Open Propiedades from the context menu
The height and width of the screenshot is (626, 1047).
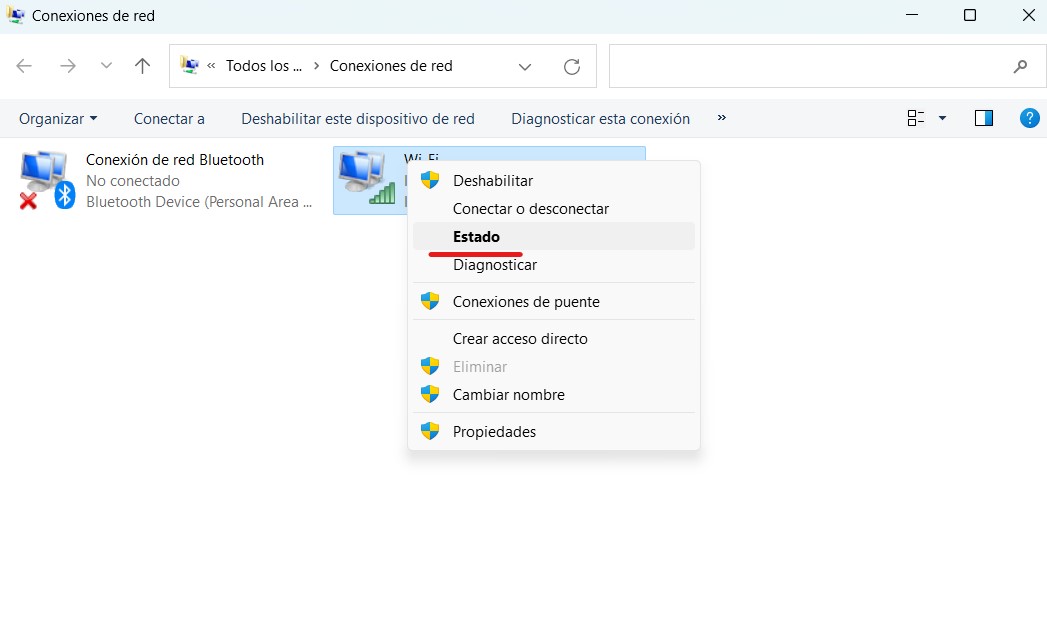pyautogui.click(x=494, y=431)
